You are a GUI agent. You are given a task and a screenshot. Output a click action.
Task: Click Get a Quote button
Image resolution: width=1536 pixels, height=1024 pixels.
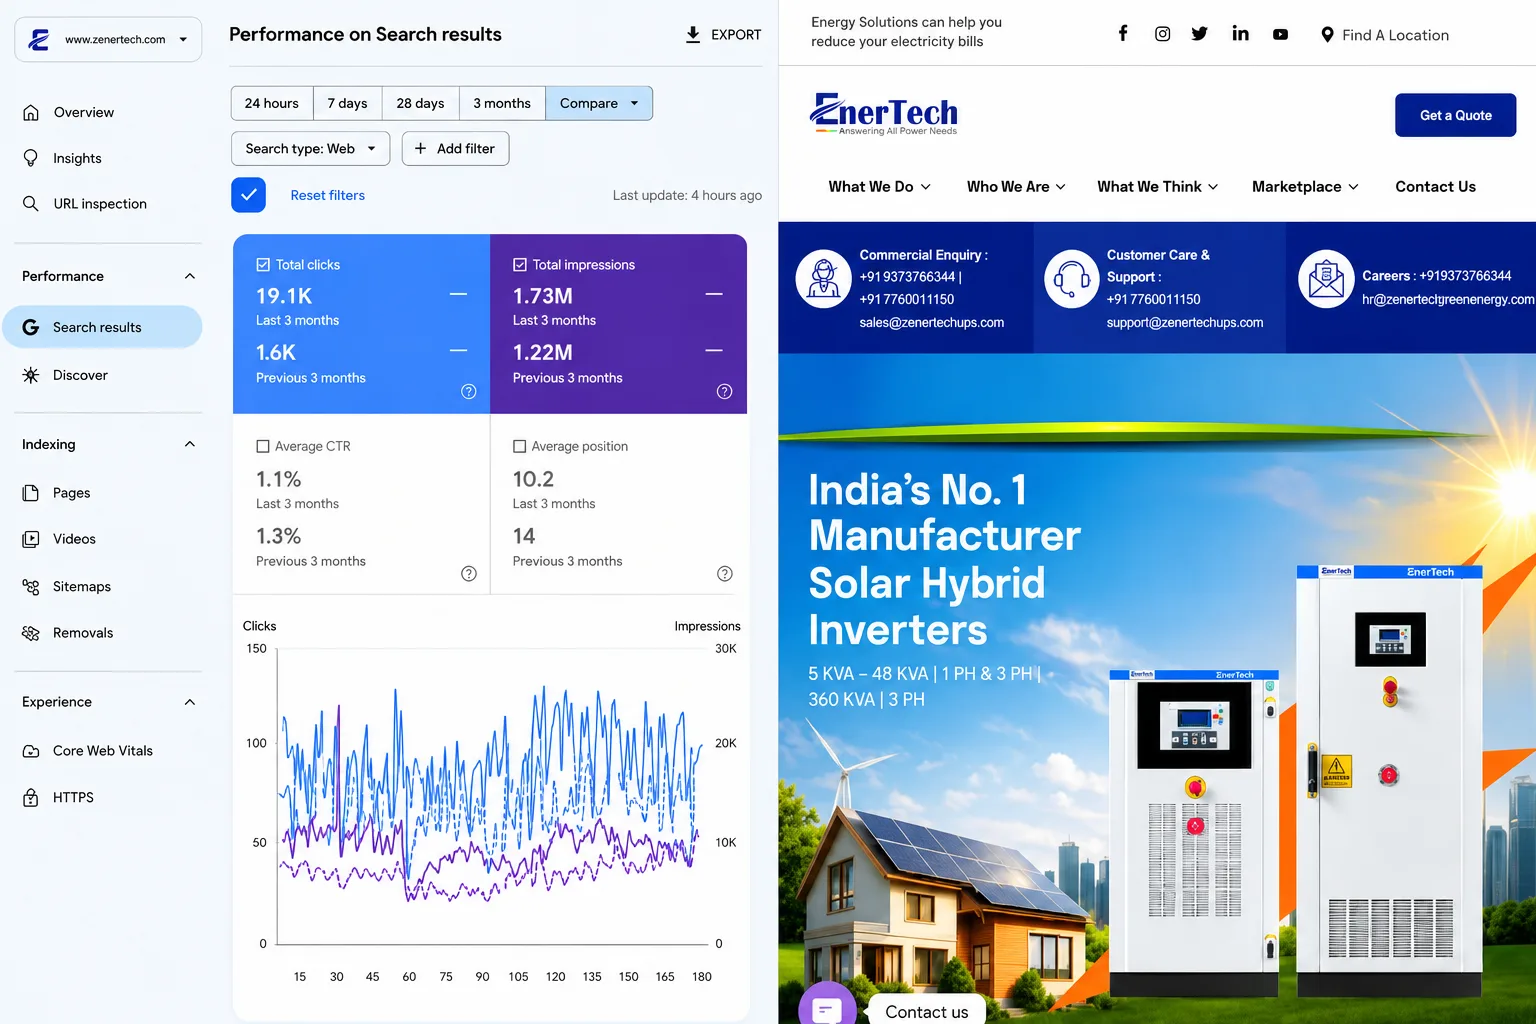(x=1456, y=115)
